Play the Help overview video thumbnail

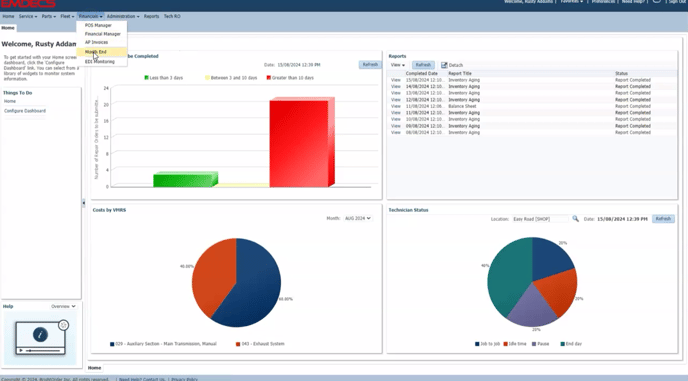tap(41, 338)
